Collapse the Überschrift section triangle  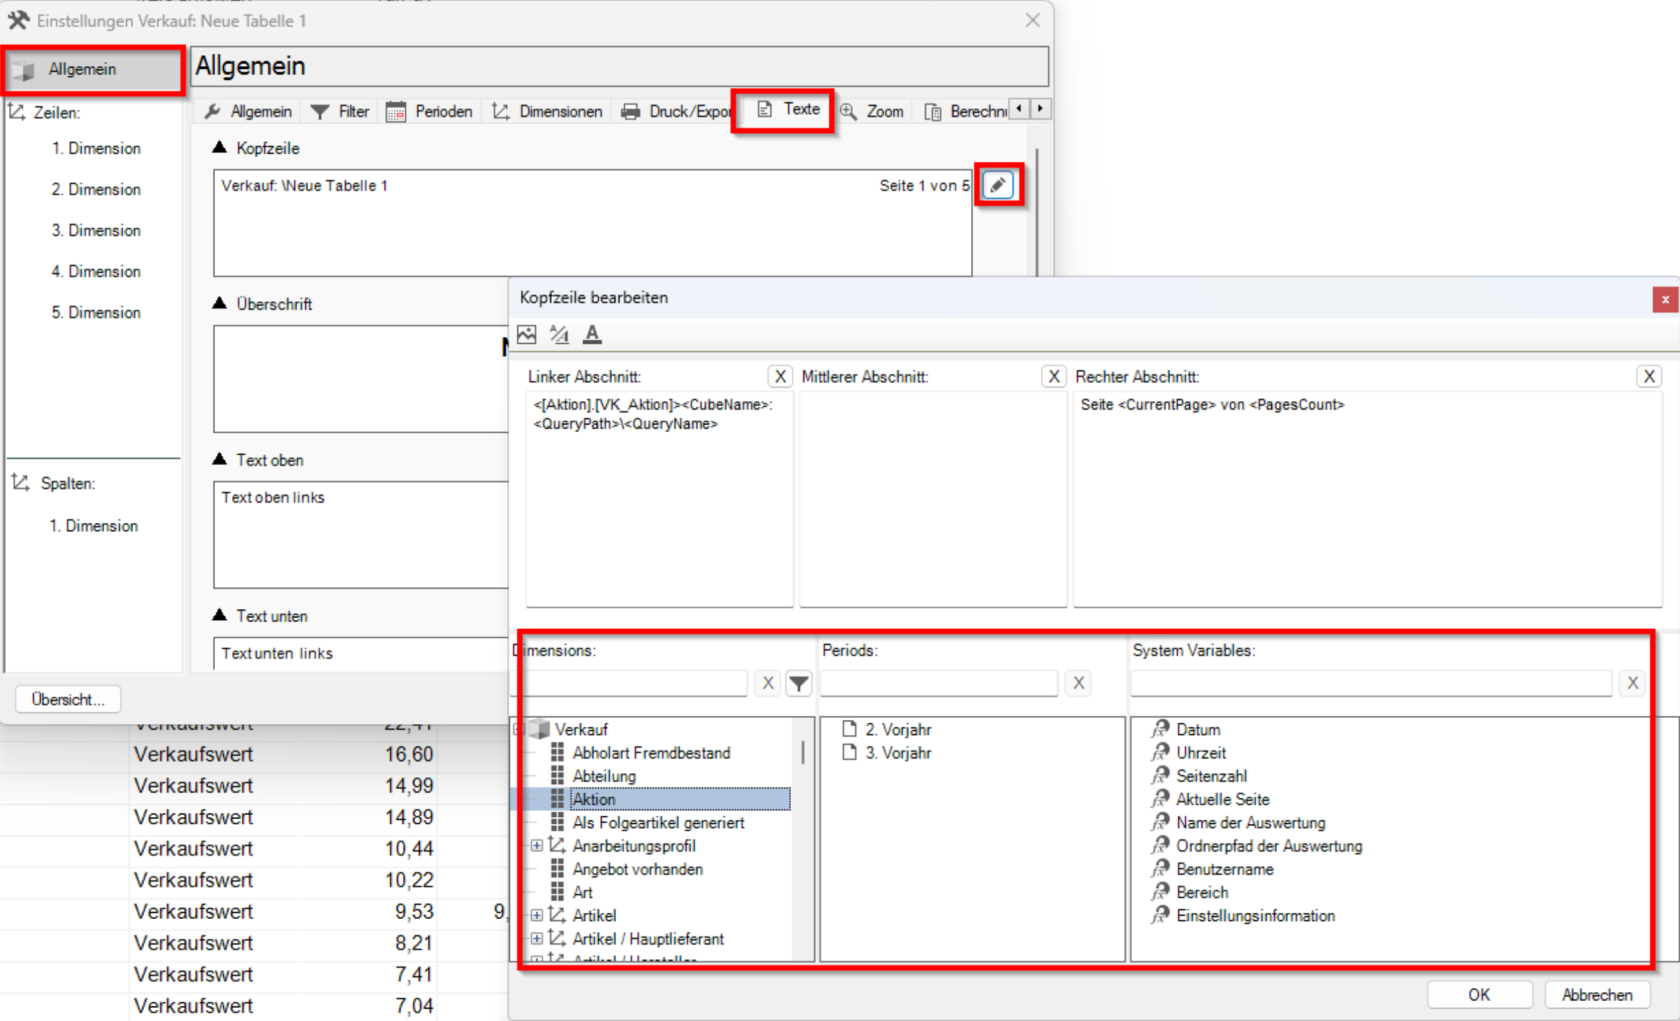tap(220, 303)
